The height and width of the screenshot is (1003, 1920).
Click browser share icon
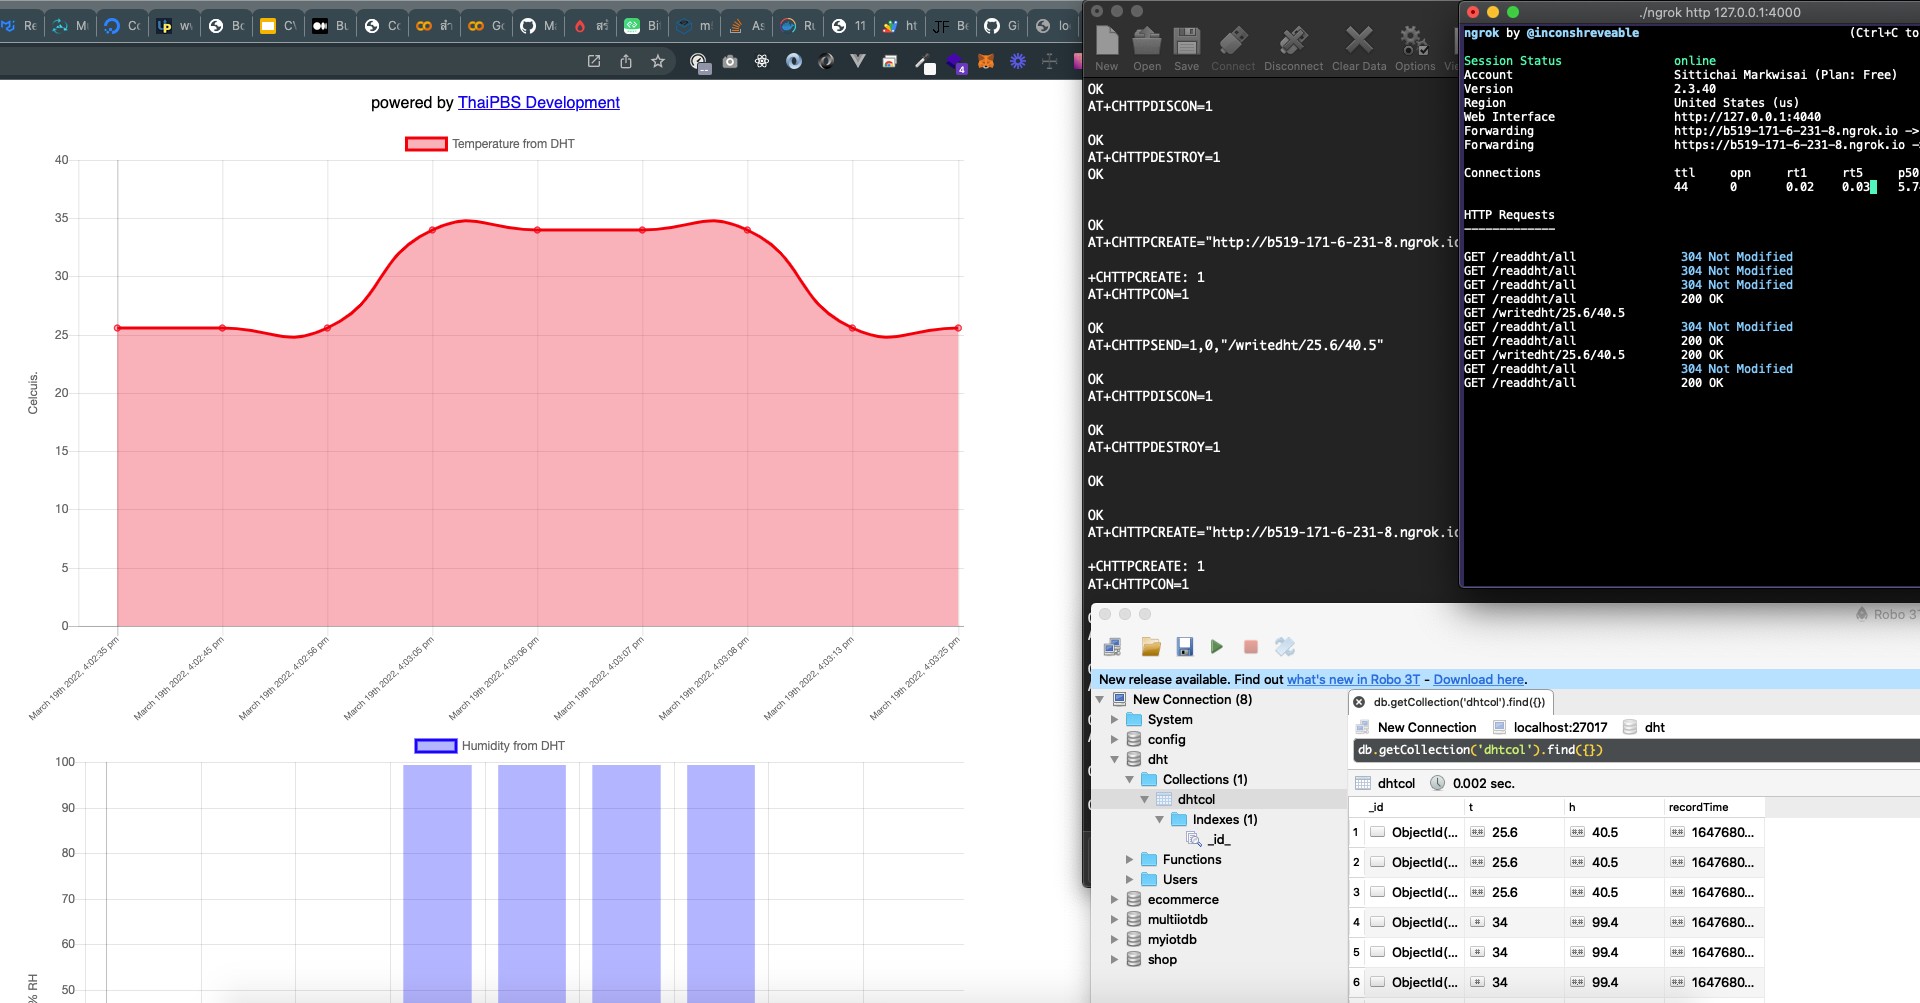(626, 61)
